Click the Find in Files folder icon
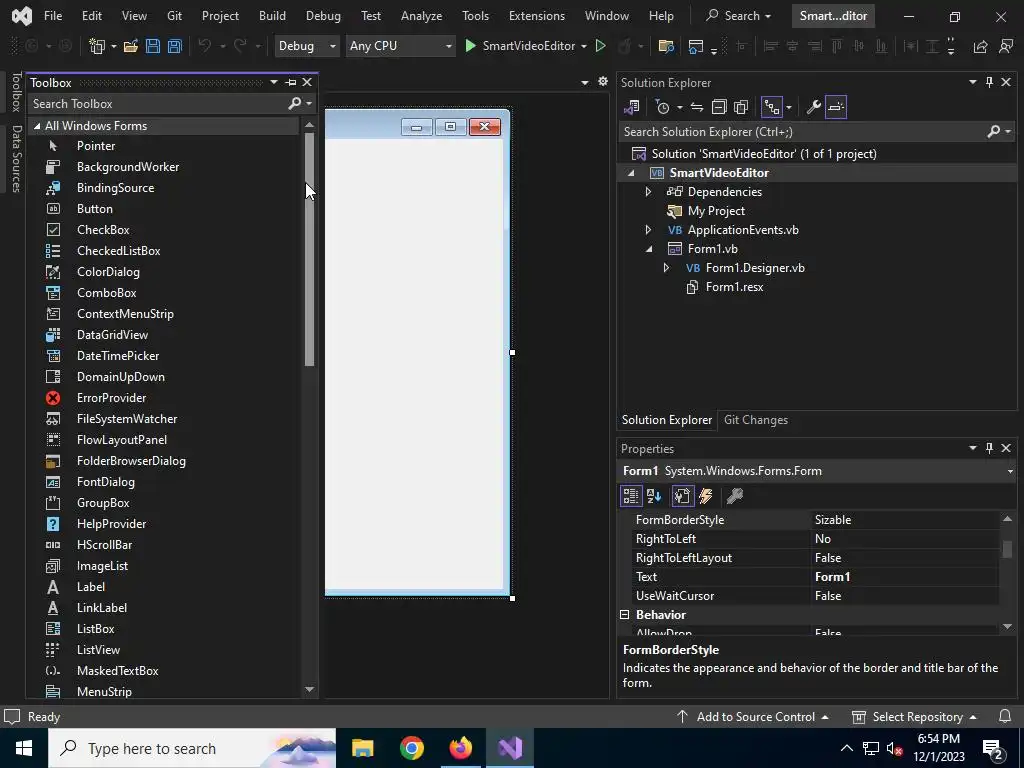This screenshot has height=768, width=1024. (665, 46)
